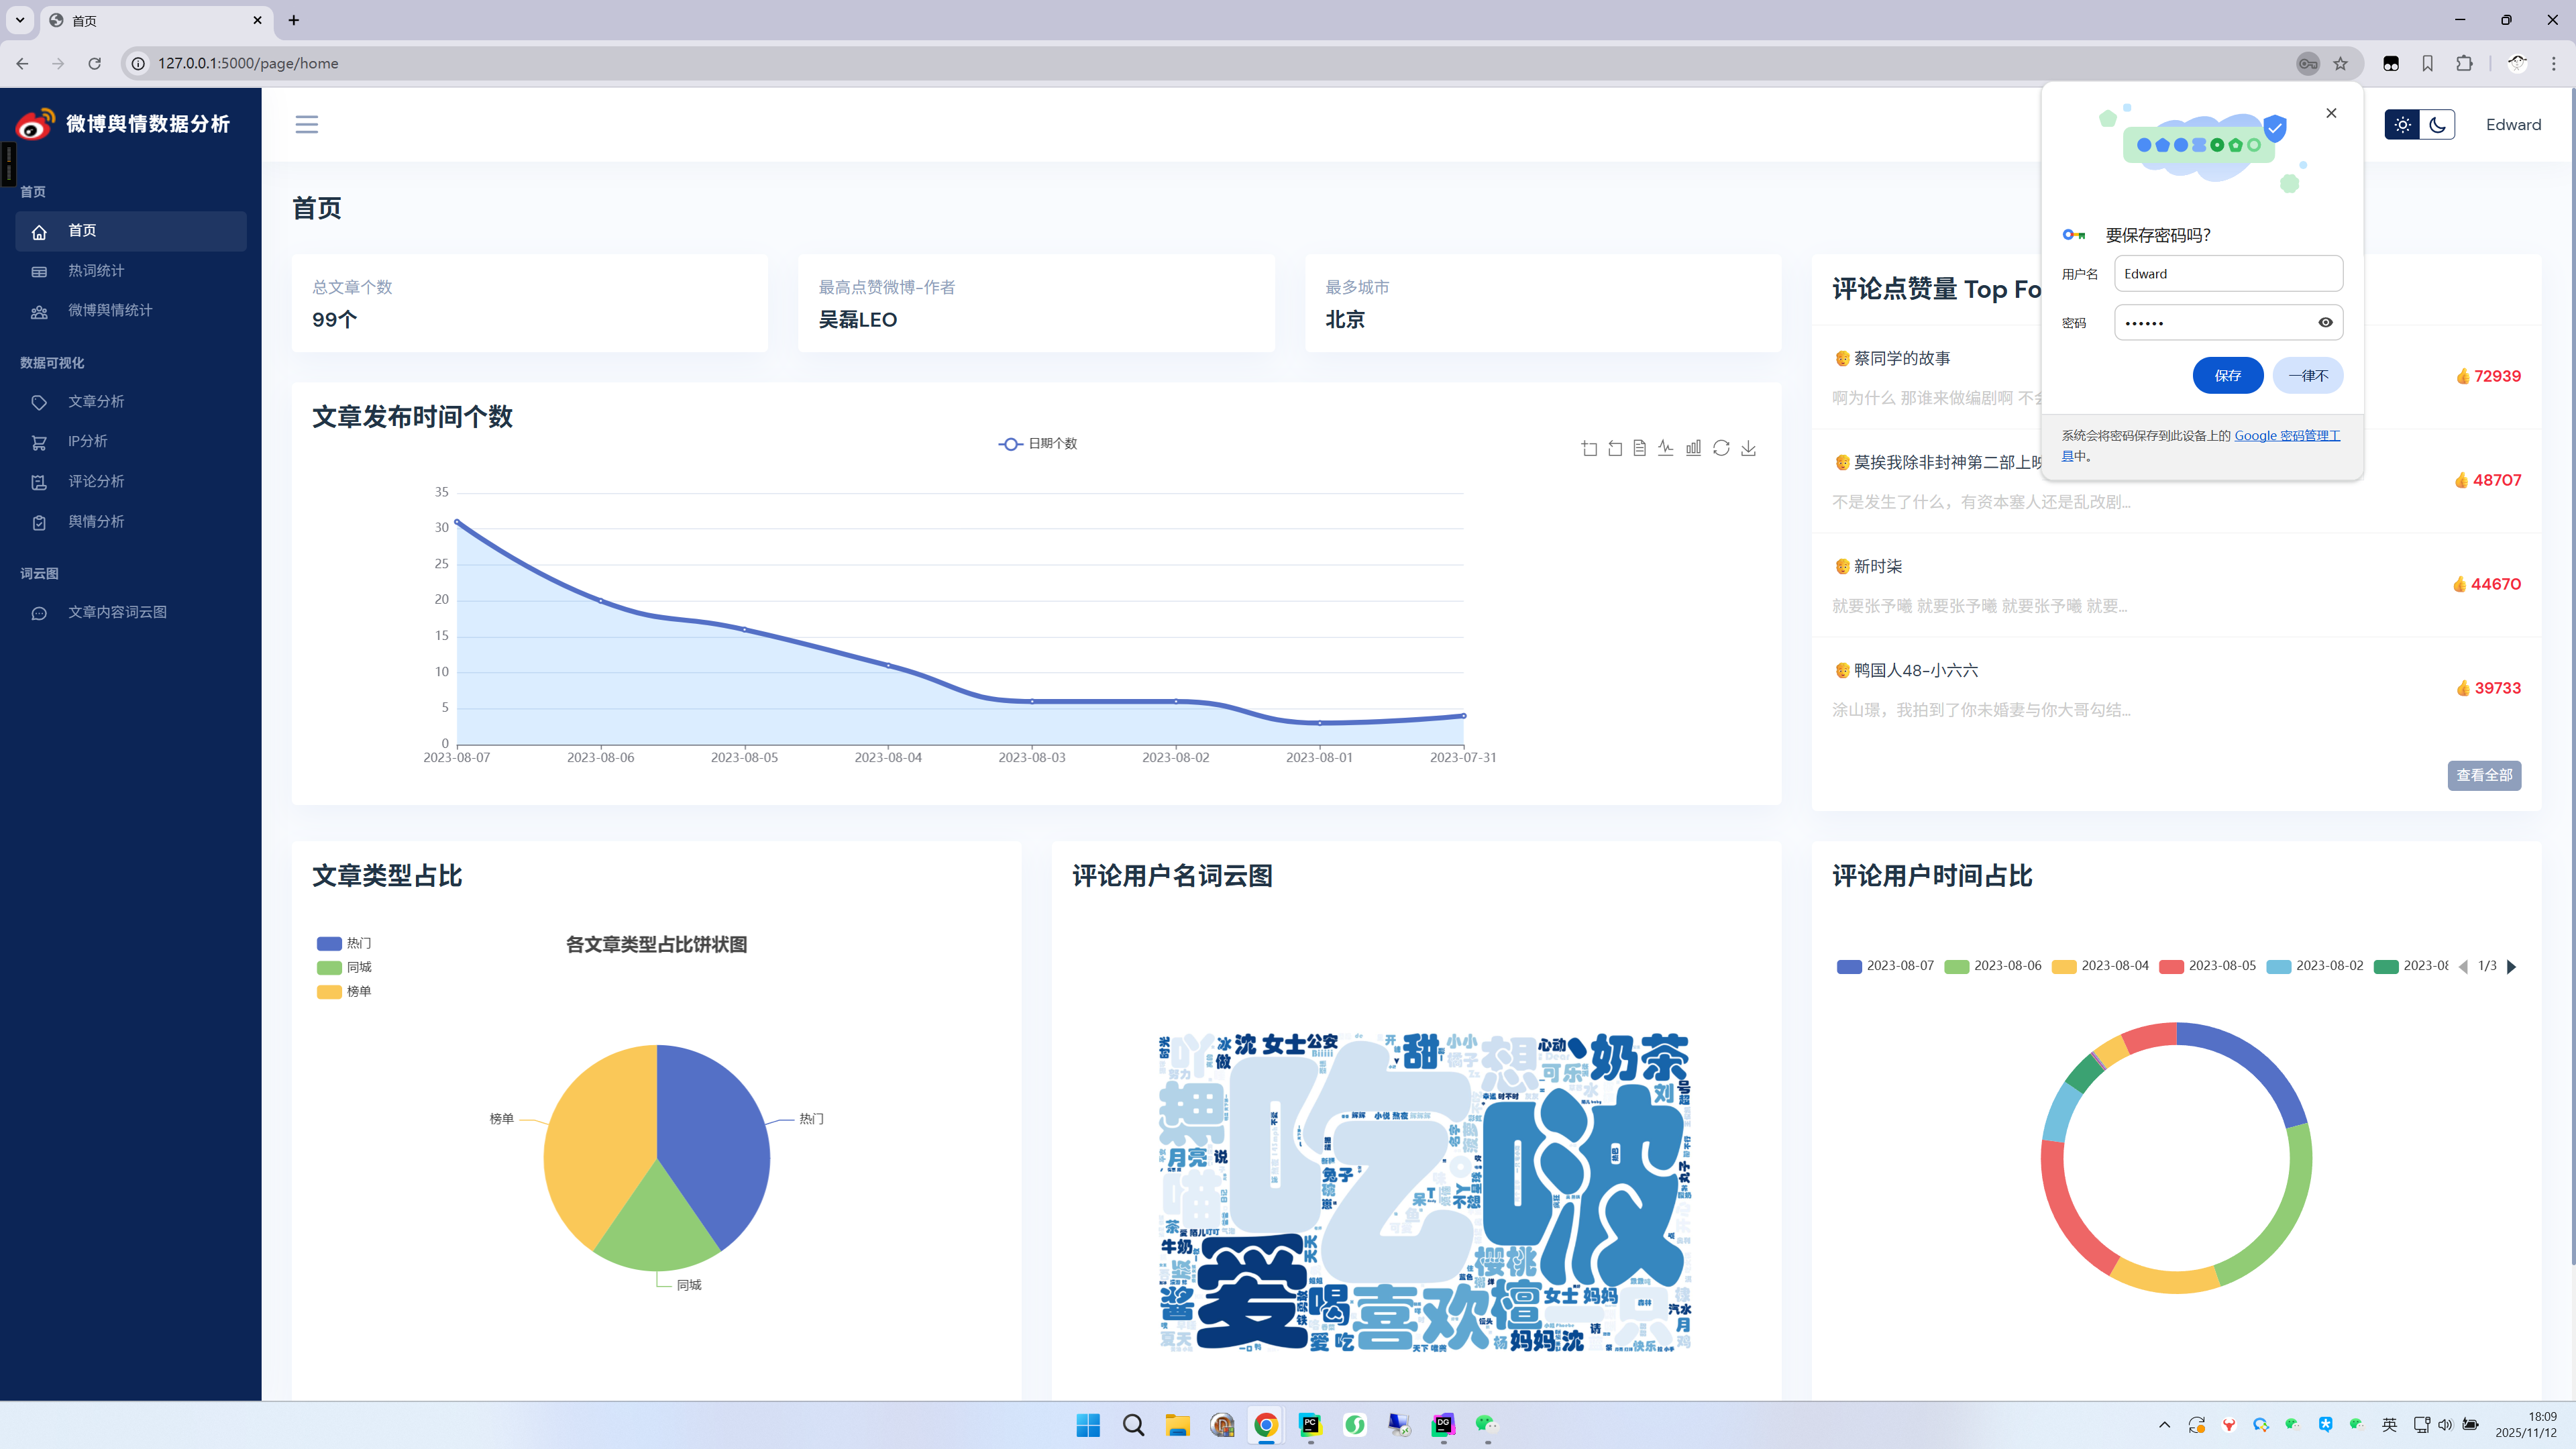Switch chart to line chart icon
Image resolution: width=2576 pixels, height=1449 pixels.
point(1665,448)
